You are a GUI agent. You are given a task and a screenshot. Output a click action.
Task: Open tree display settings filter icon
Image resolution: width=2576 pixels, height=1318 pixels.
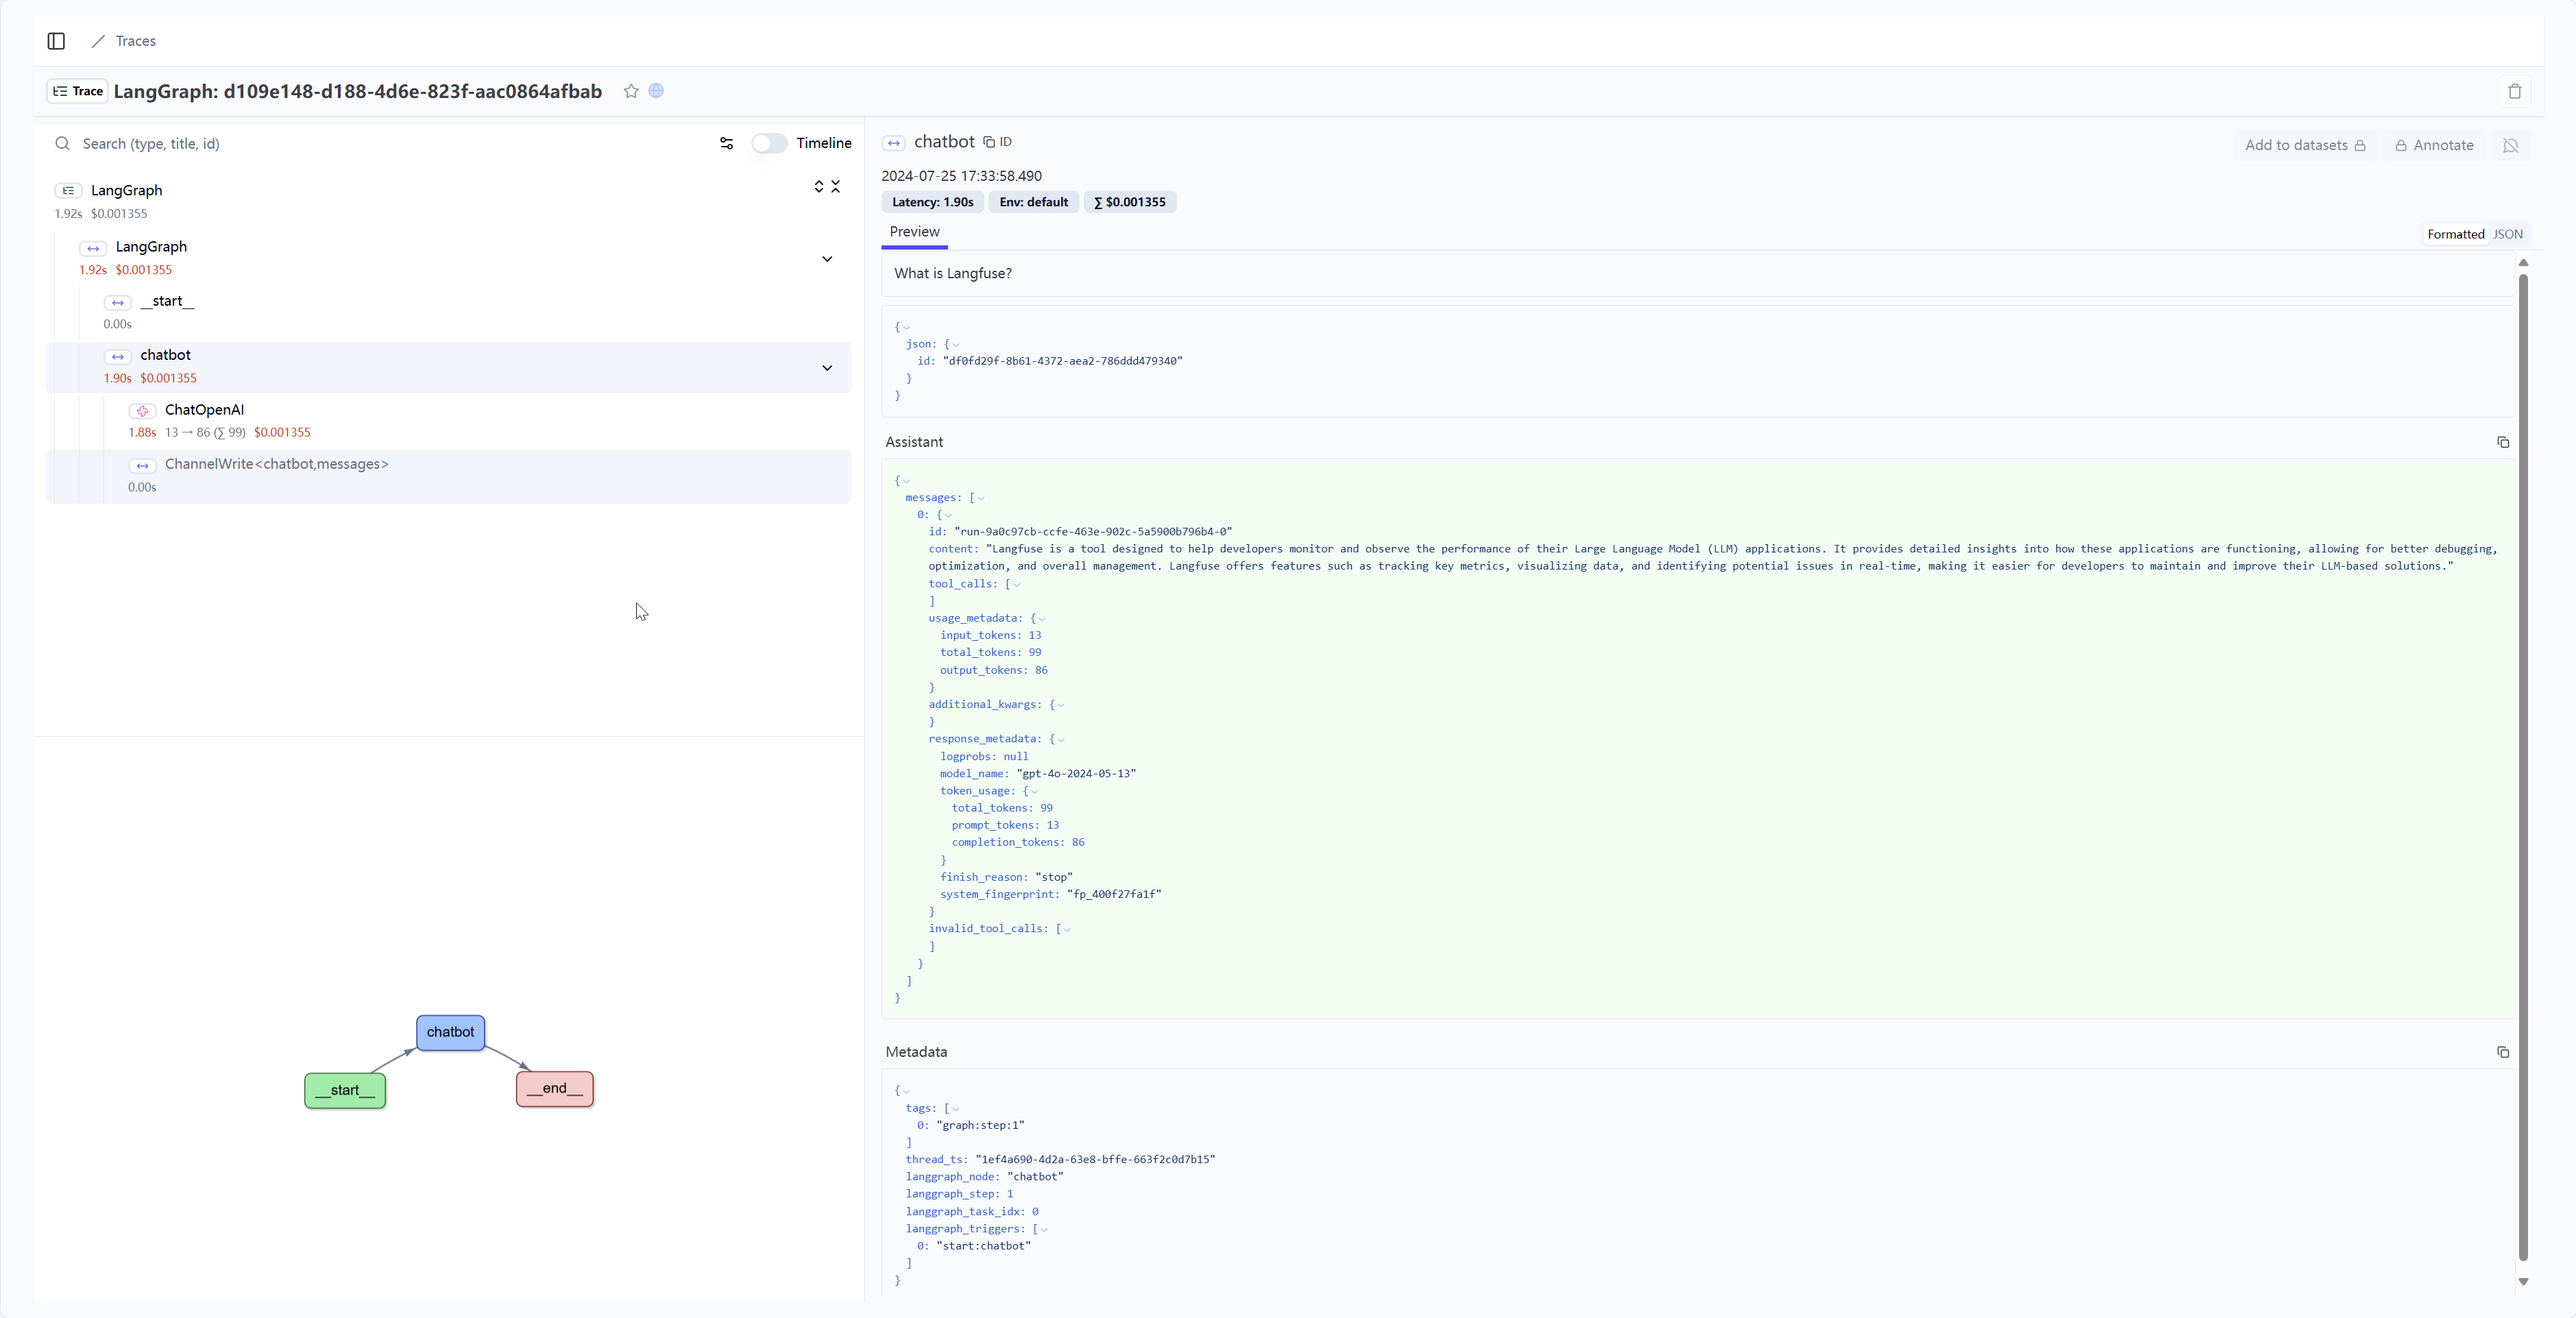click(x=726, y=144)
